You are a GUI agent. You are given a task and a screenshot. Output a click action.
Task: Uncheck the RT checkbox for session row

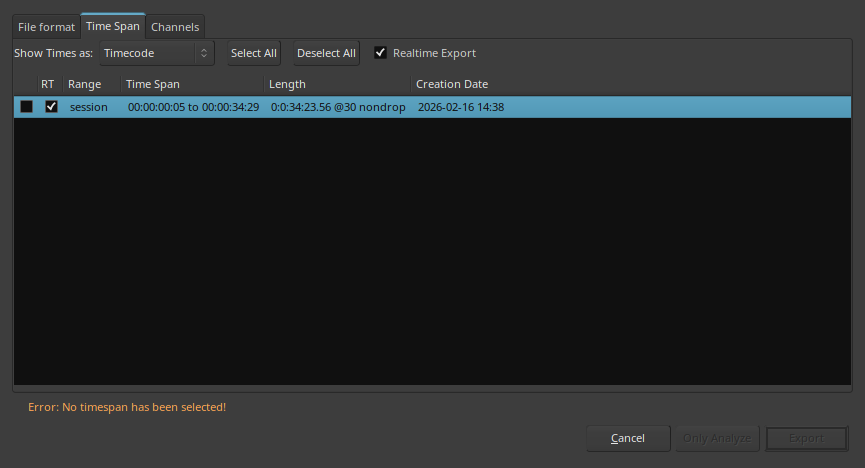51,107
